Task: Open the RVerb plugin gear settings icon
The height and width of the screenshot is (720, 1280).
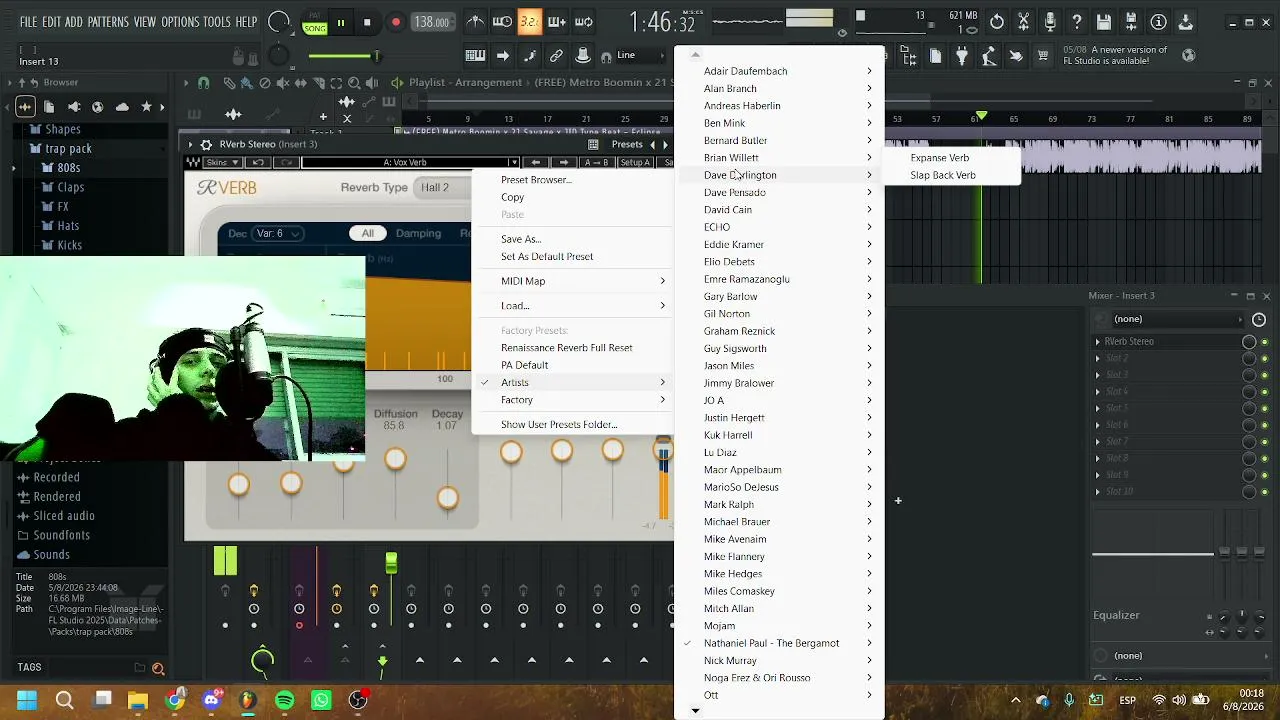Action: (207, 145)
